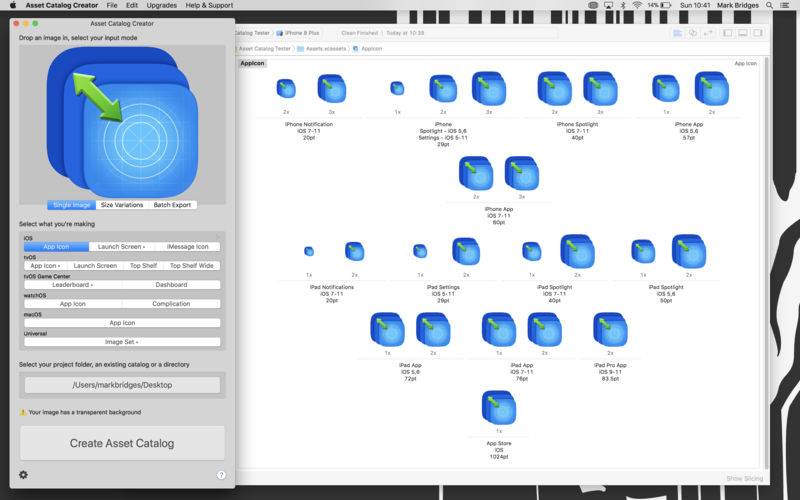Switch input mode to Size Variations

[121, 205]
